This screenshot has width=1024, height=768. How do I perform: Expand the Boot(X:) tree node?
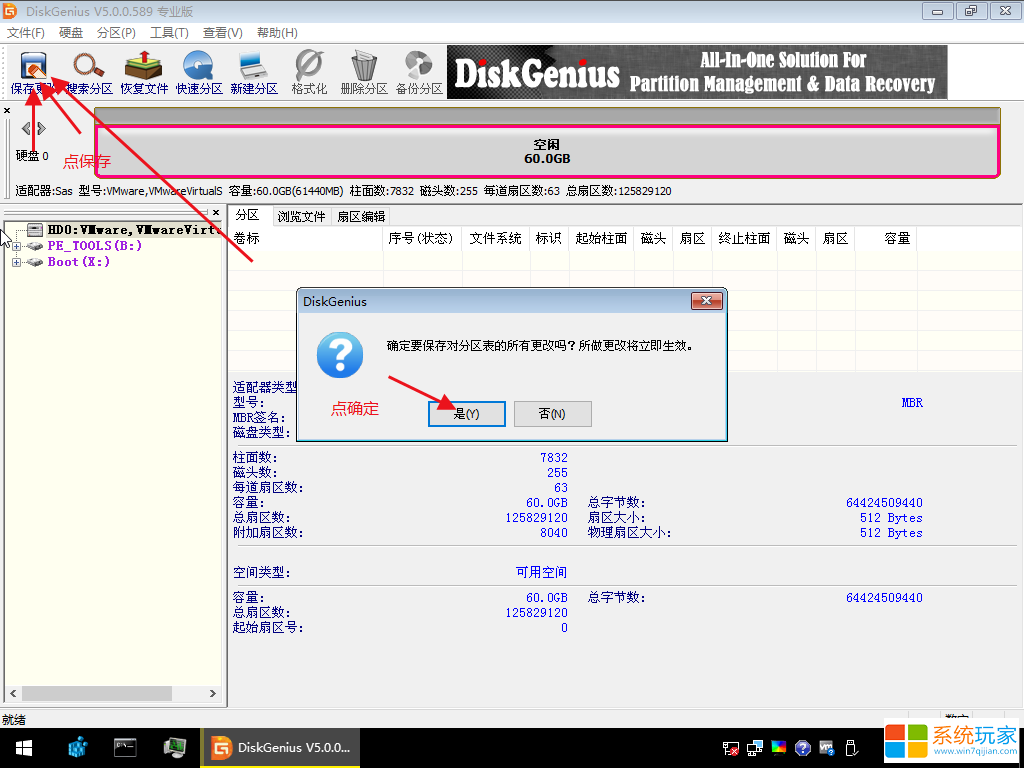click(x=16, y=262)
